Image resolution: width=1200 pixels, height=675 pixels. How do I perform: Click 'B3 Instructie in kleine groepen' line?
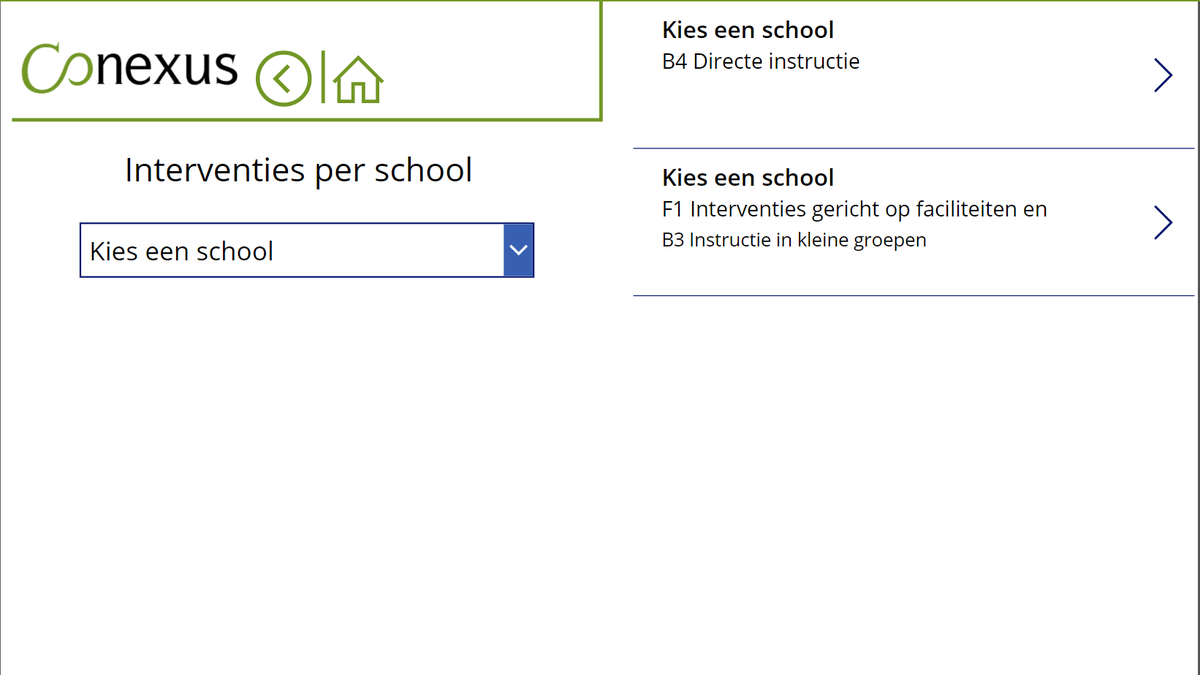[x=794, y=240]
